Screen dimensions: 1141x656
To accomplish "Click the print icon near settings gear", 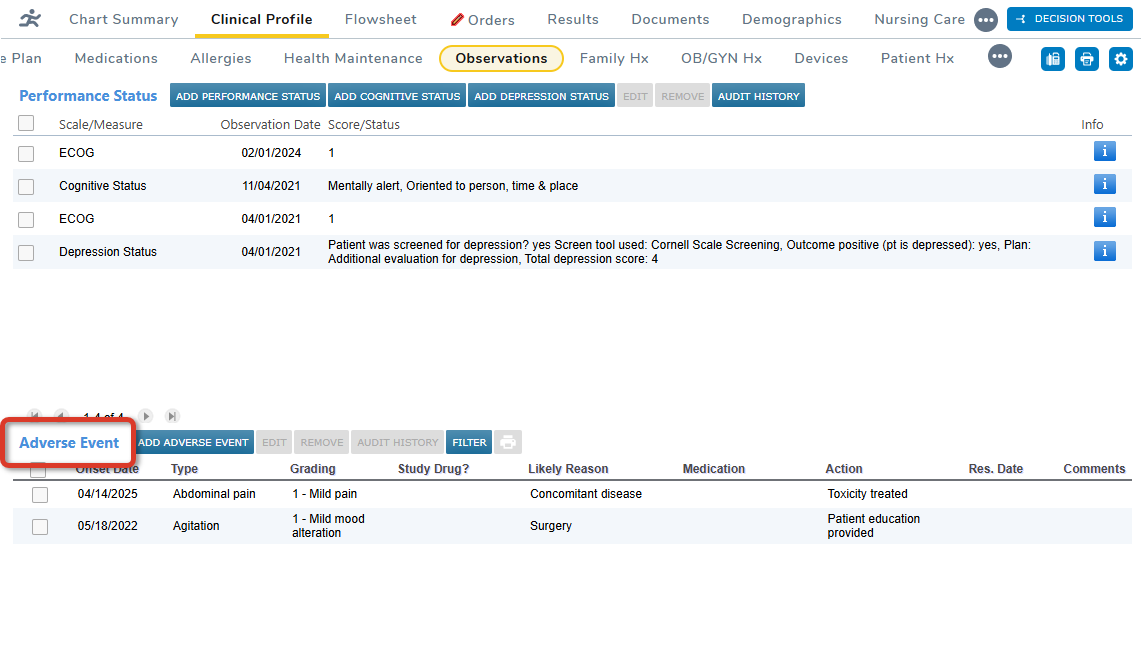I will (x=1087, y=59).
